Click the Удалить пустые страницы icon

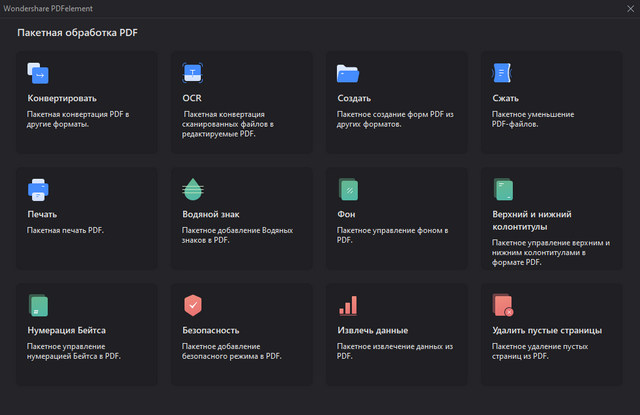click(502, 305)
